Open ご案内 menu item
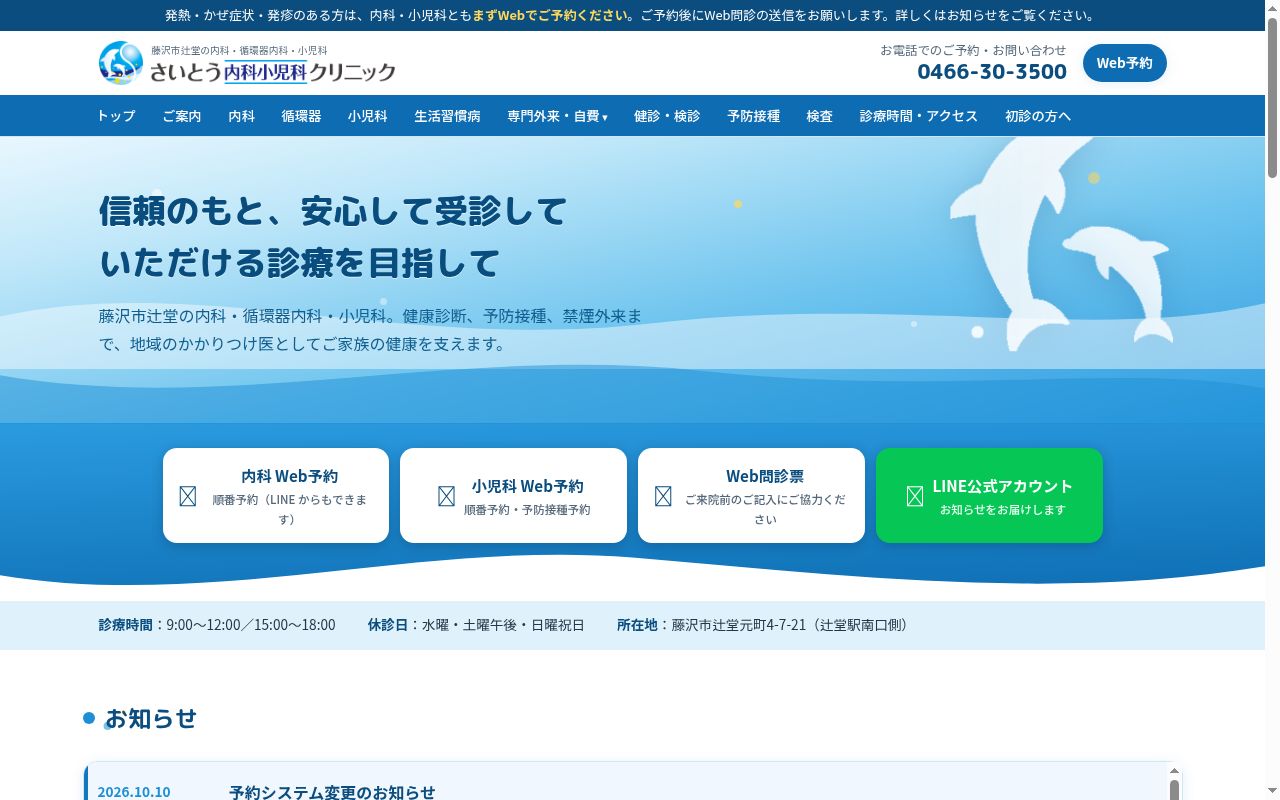The height and width of the screenshot is (800, 1280). coord(182,116)
